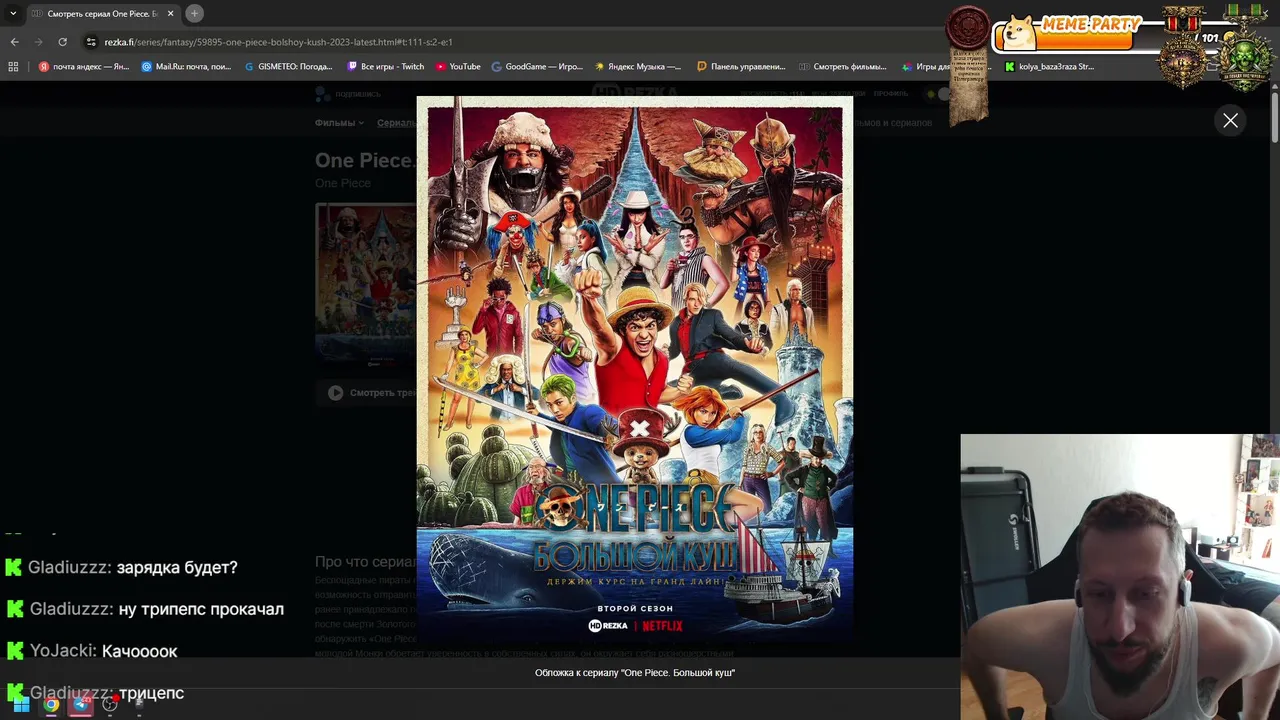Click the 'One Piece' series title heading
The height and width of the screenshot is (720, 1280).
(364, 160)
